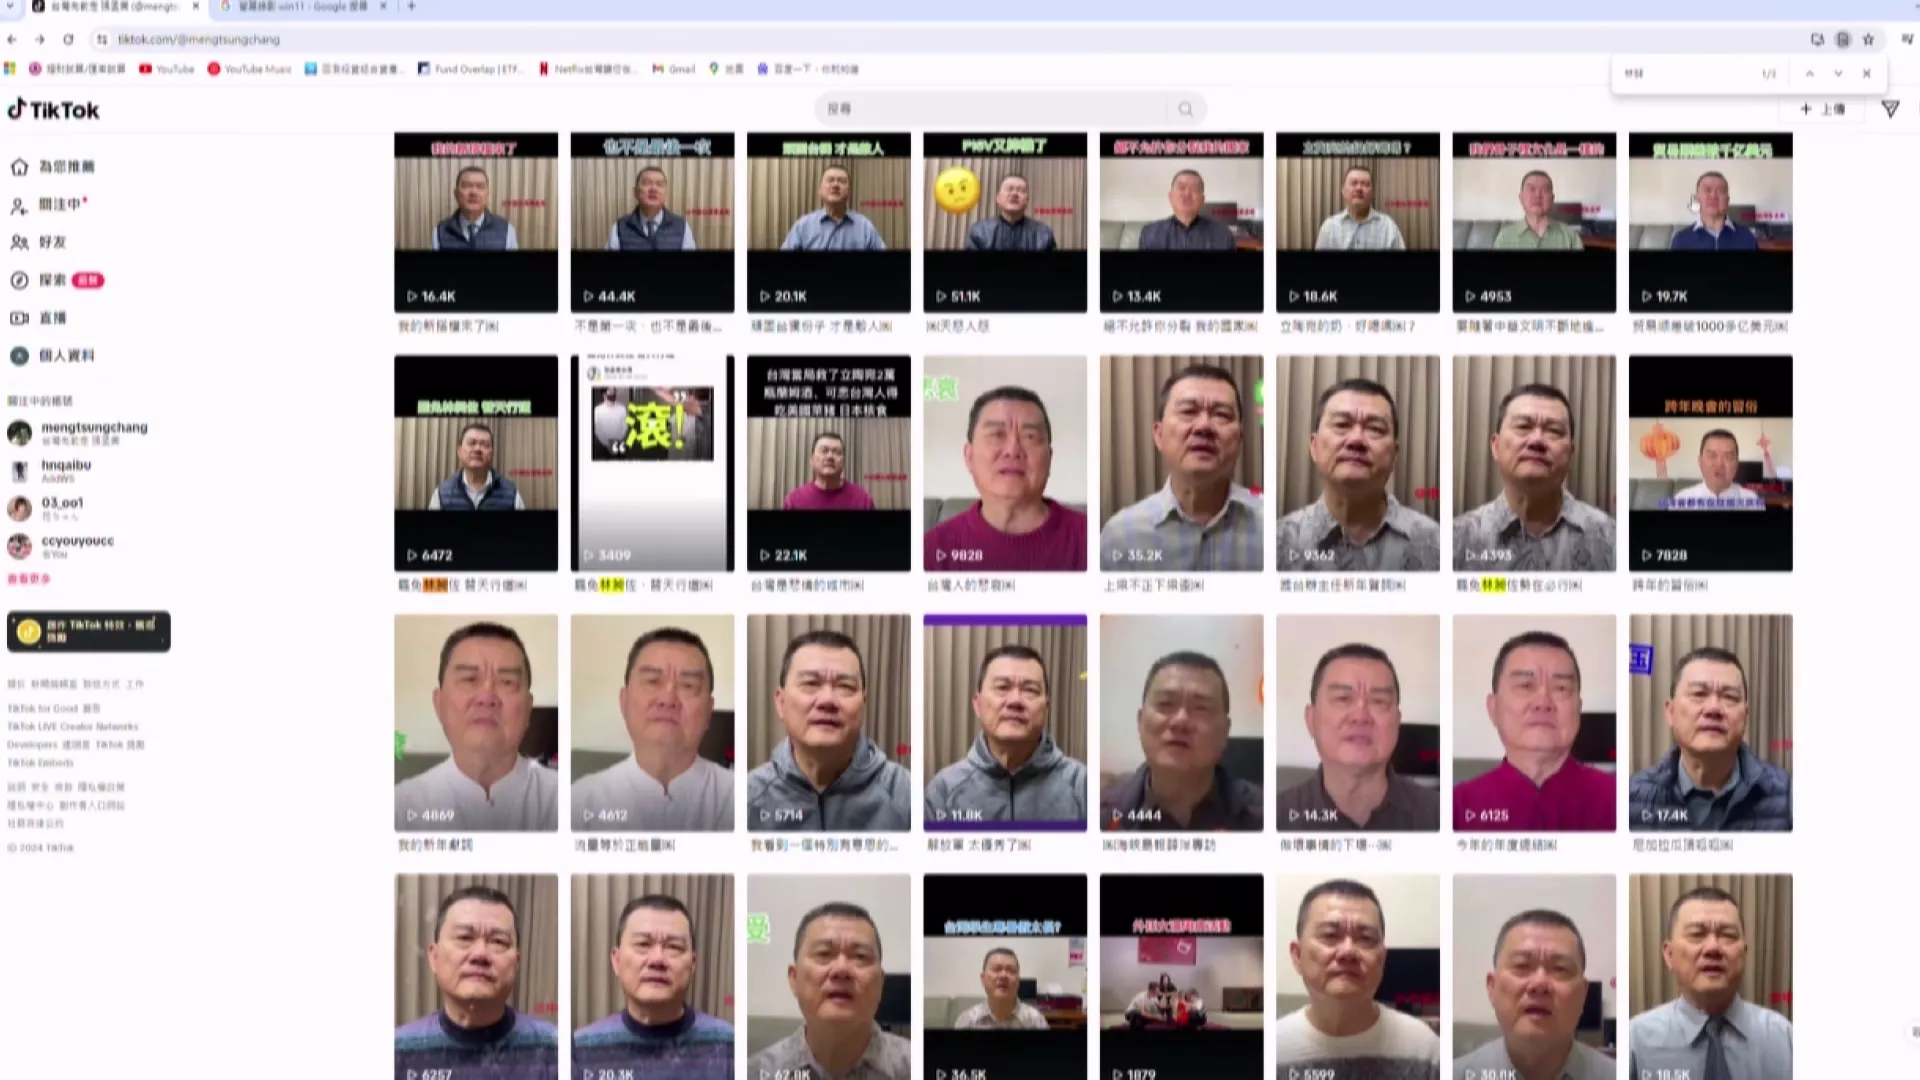The width and height of the screenshot is (1920, 1080).
Task: Open TikTok LIVE Creator Networks footer link
Action: click(x=73, y=726)
